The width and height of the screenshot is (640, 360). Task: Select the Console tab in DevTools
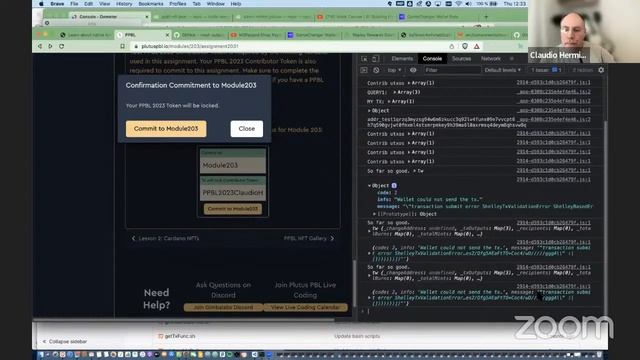432,59
